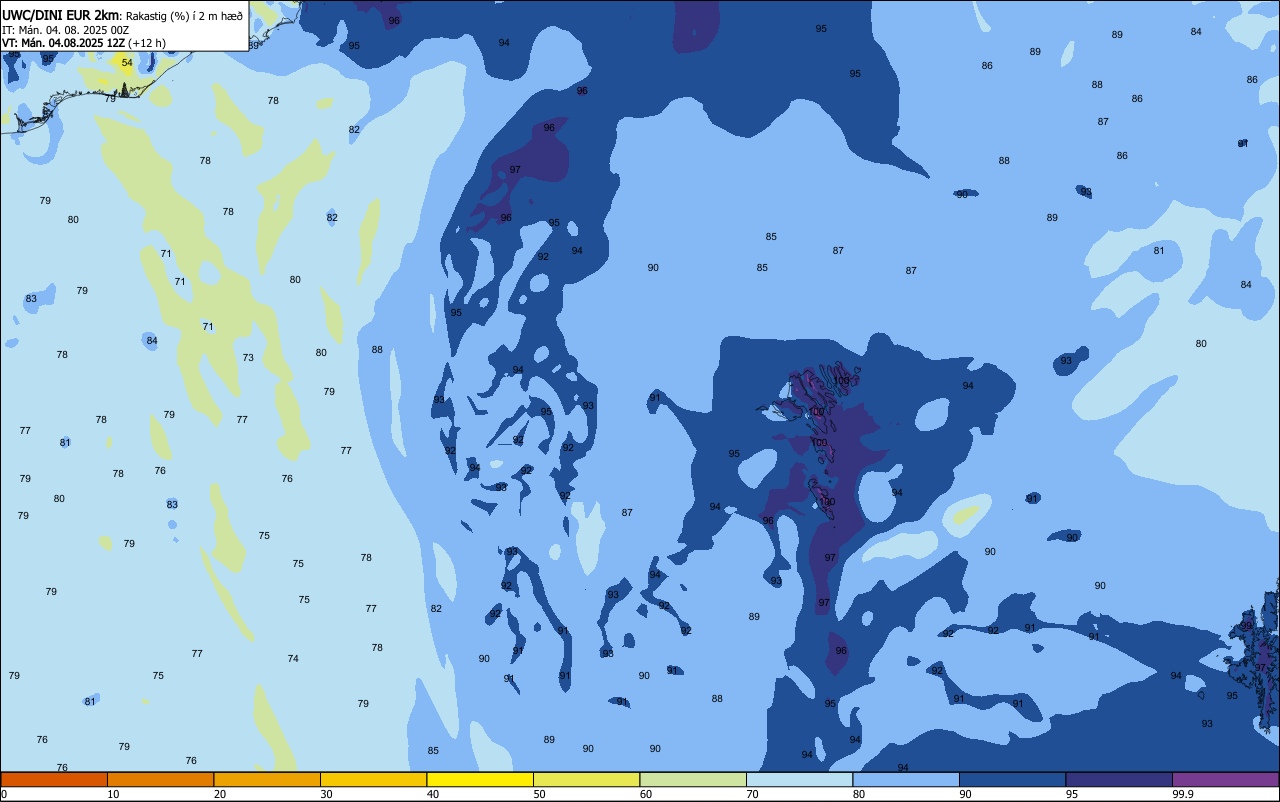Screen dimensions: 1280x802
Task: Click the "UWC/DINI EUR 2km" model title
Action: point(60,15)
